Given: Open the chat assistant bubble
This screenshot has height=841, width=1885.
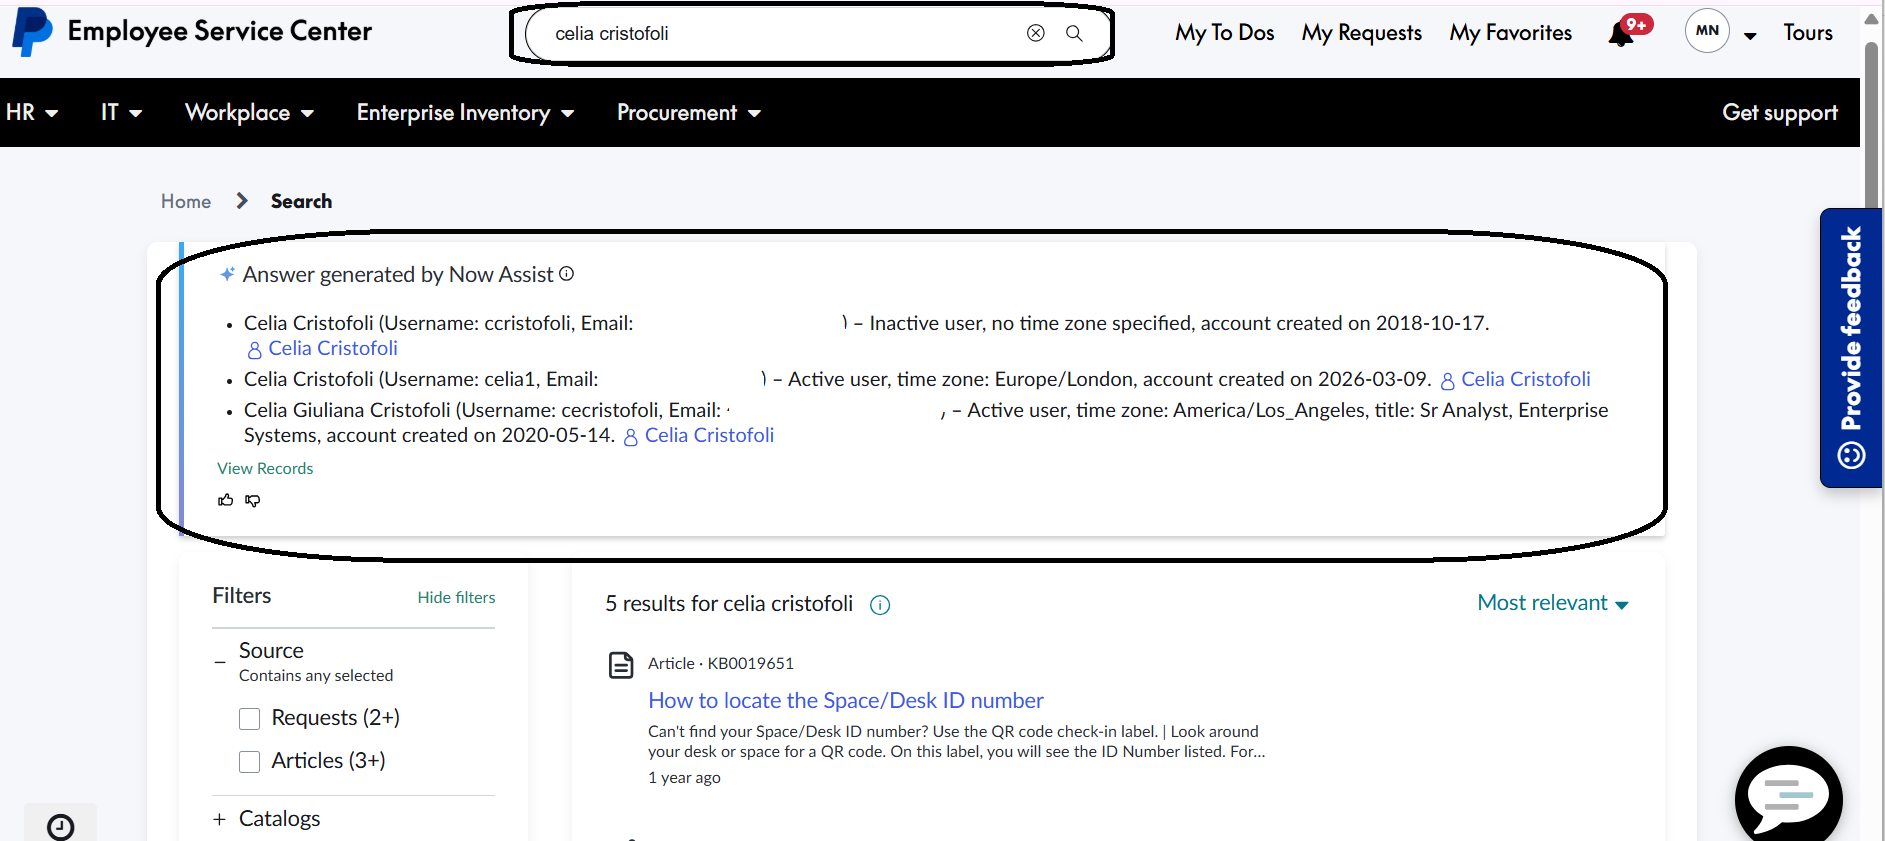Looking at the screenshot, I should pos(1788,796).
